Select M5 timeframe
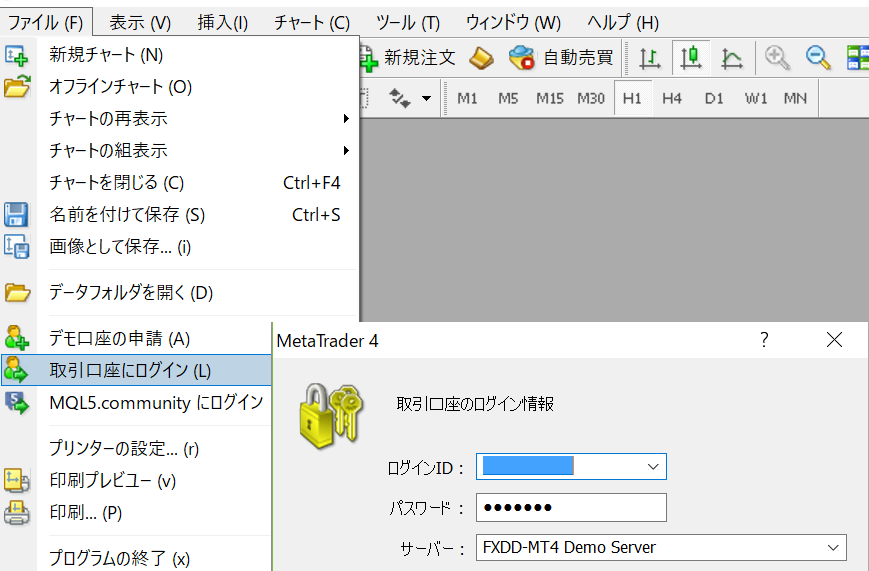869x571 pixels. 508,99
